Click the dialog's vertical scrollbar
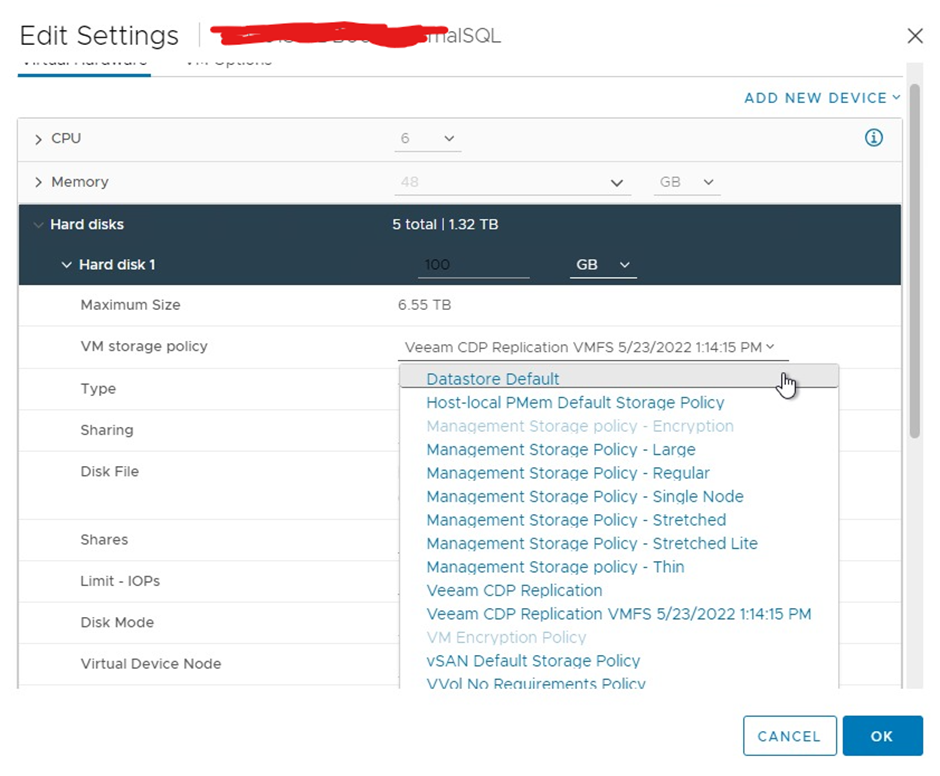 915,300
